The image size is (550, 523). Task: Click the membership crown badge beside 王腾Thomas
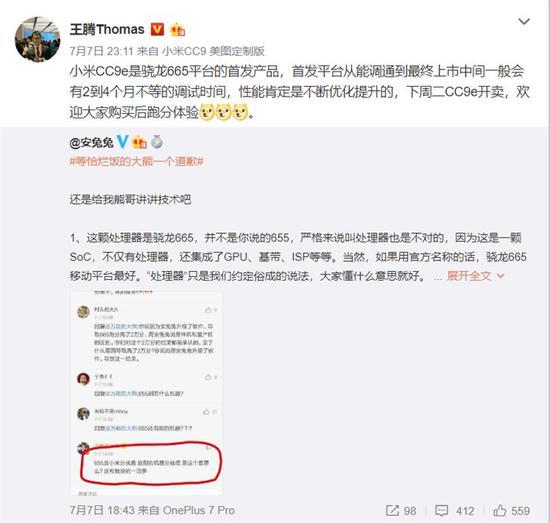(177, 30)
